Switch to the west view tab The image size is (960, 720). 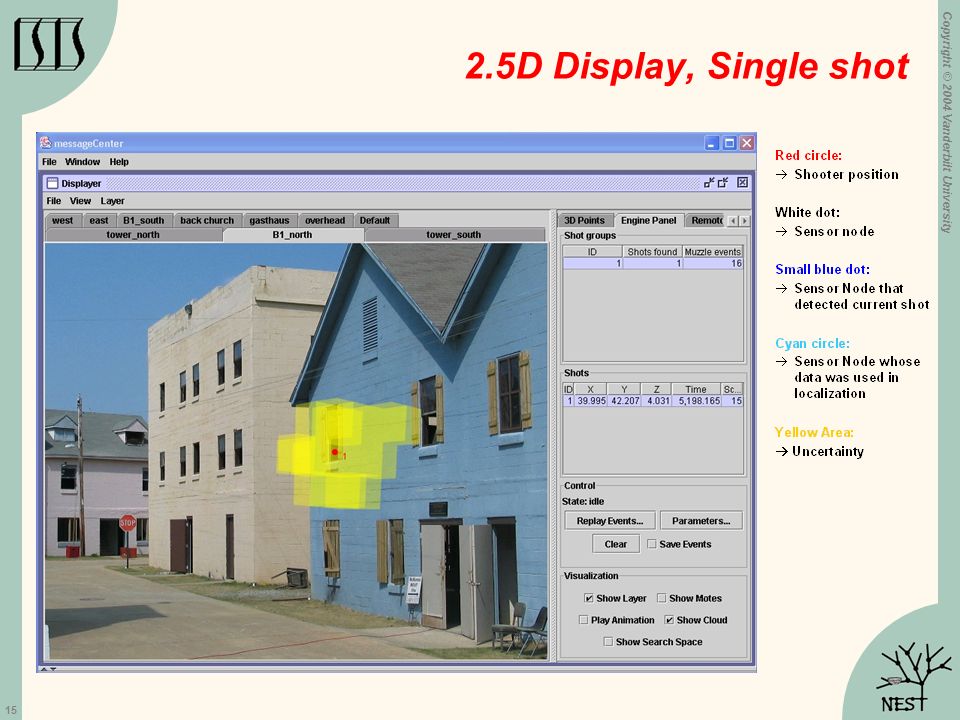click(62, 220)
